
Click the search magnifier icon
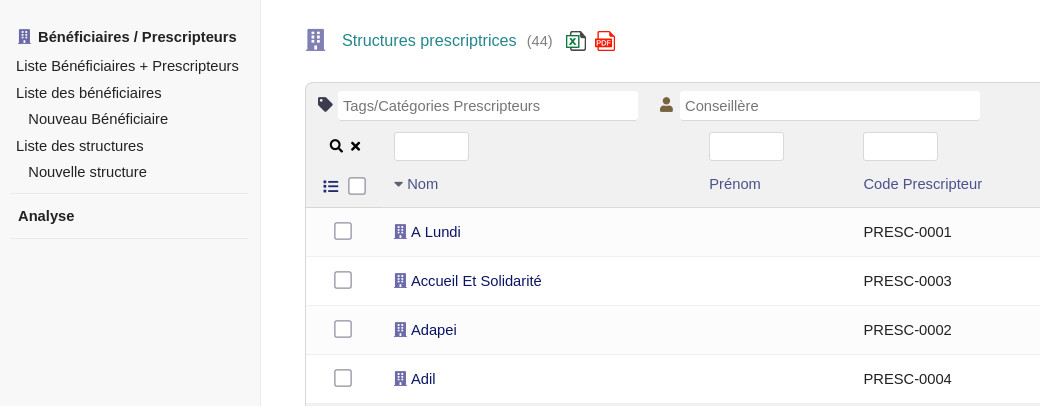pos(336,146)
